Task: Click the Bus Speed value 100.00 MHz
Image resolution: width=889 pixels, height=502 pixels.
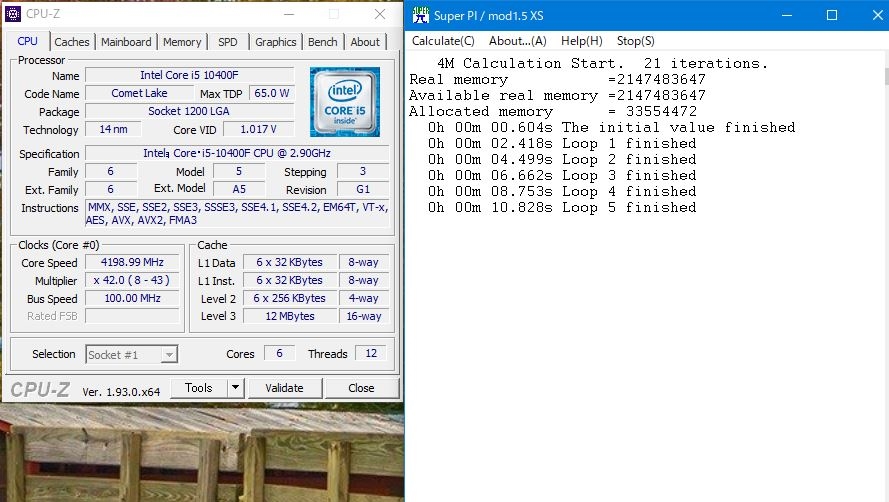Action: pyautogui.click(x=132, y=298)
